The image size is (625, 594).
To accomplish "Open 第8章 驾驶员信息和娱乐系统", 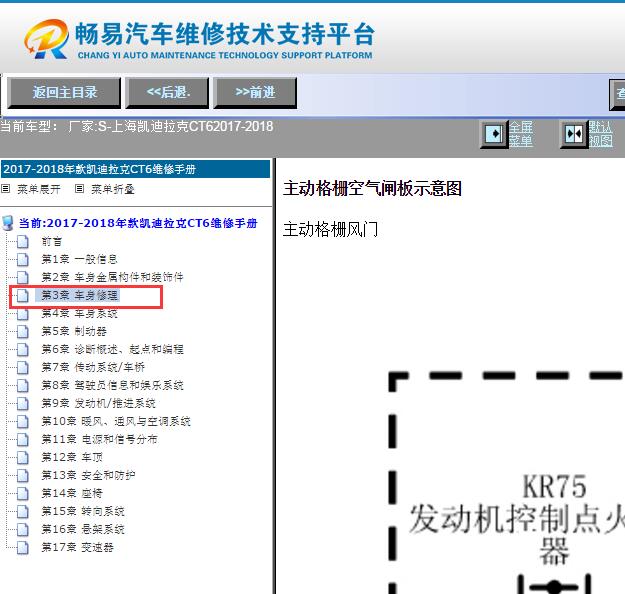I will (112, 385).
